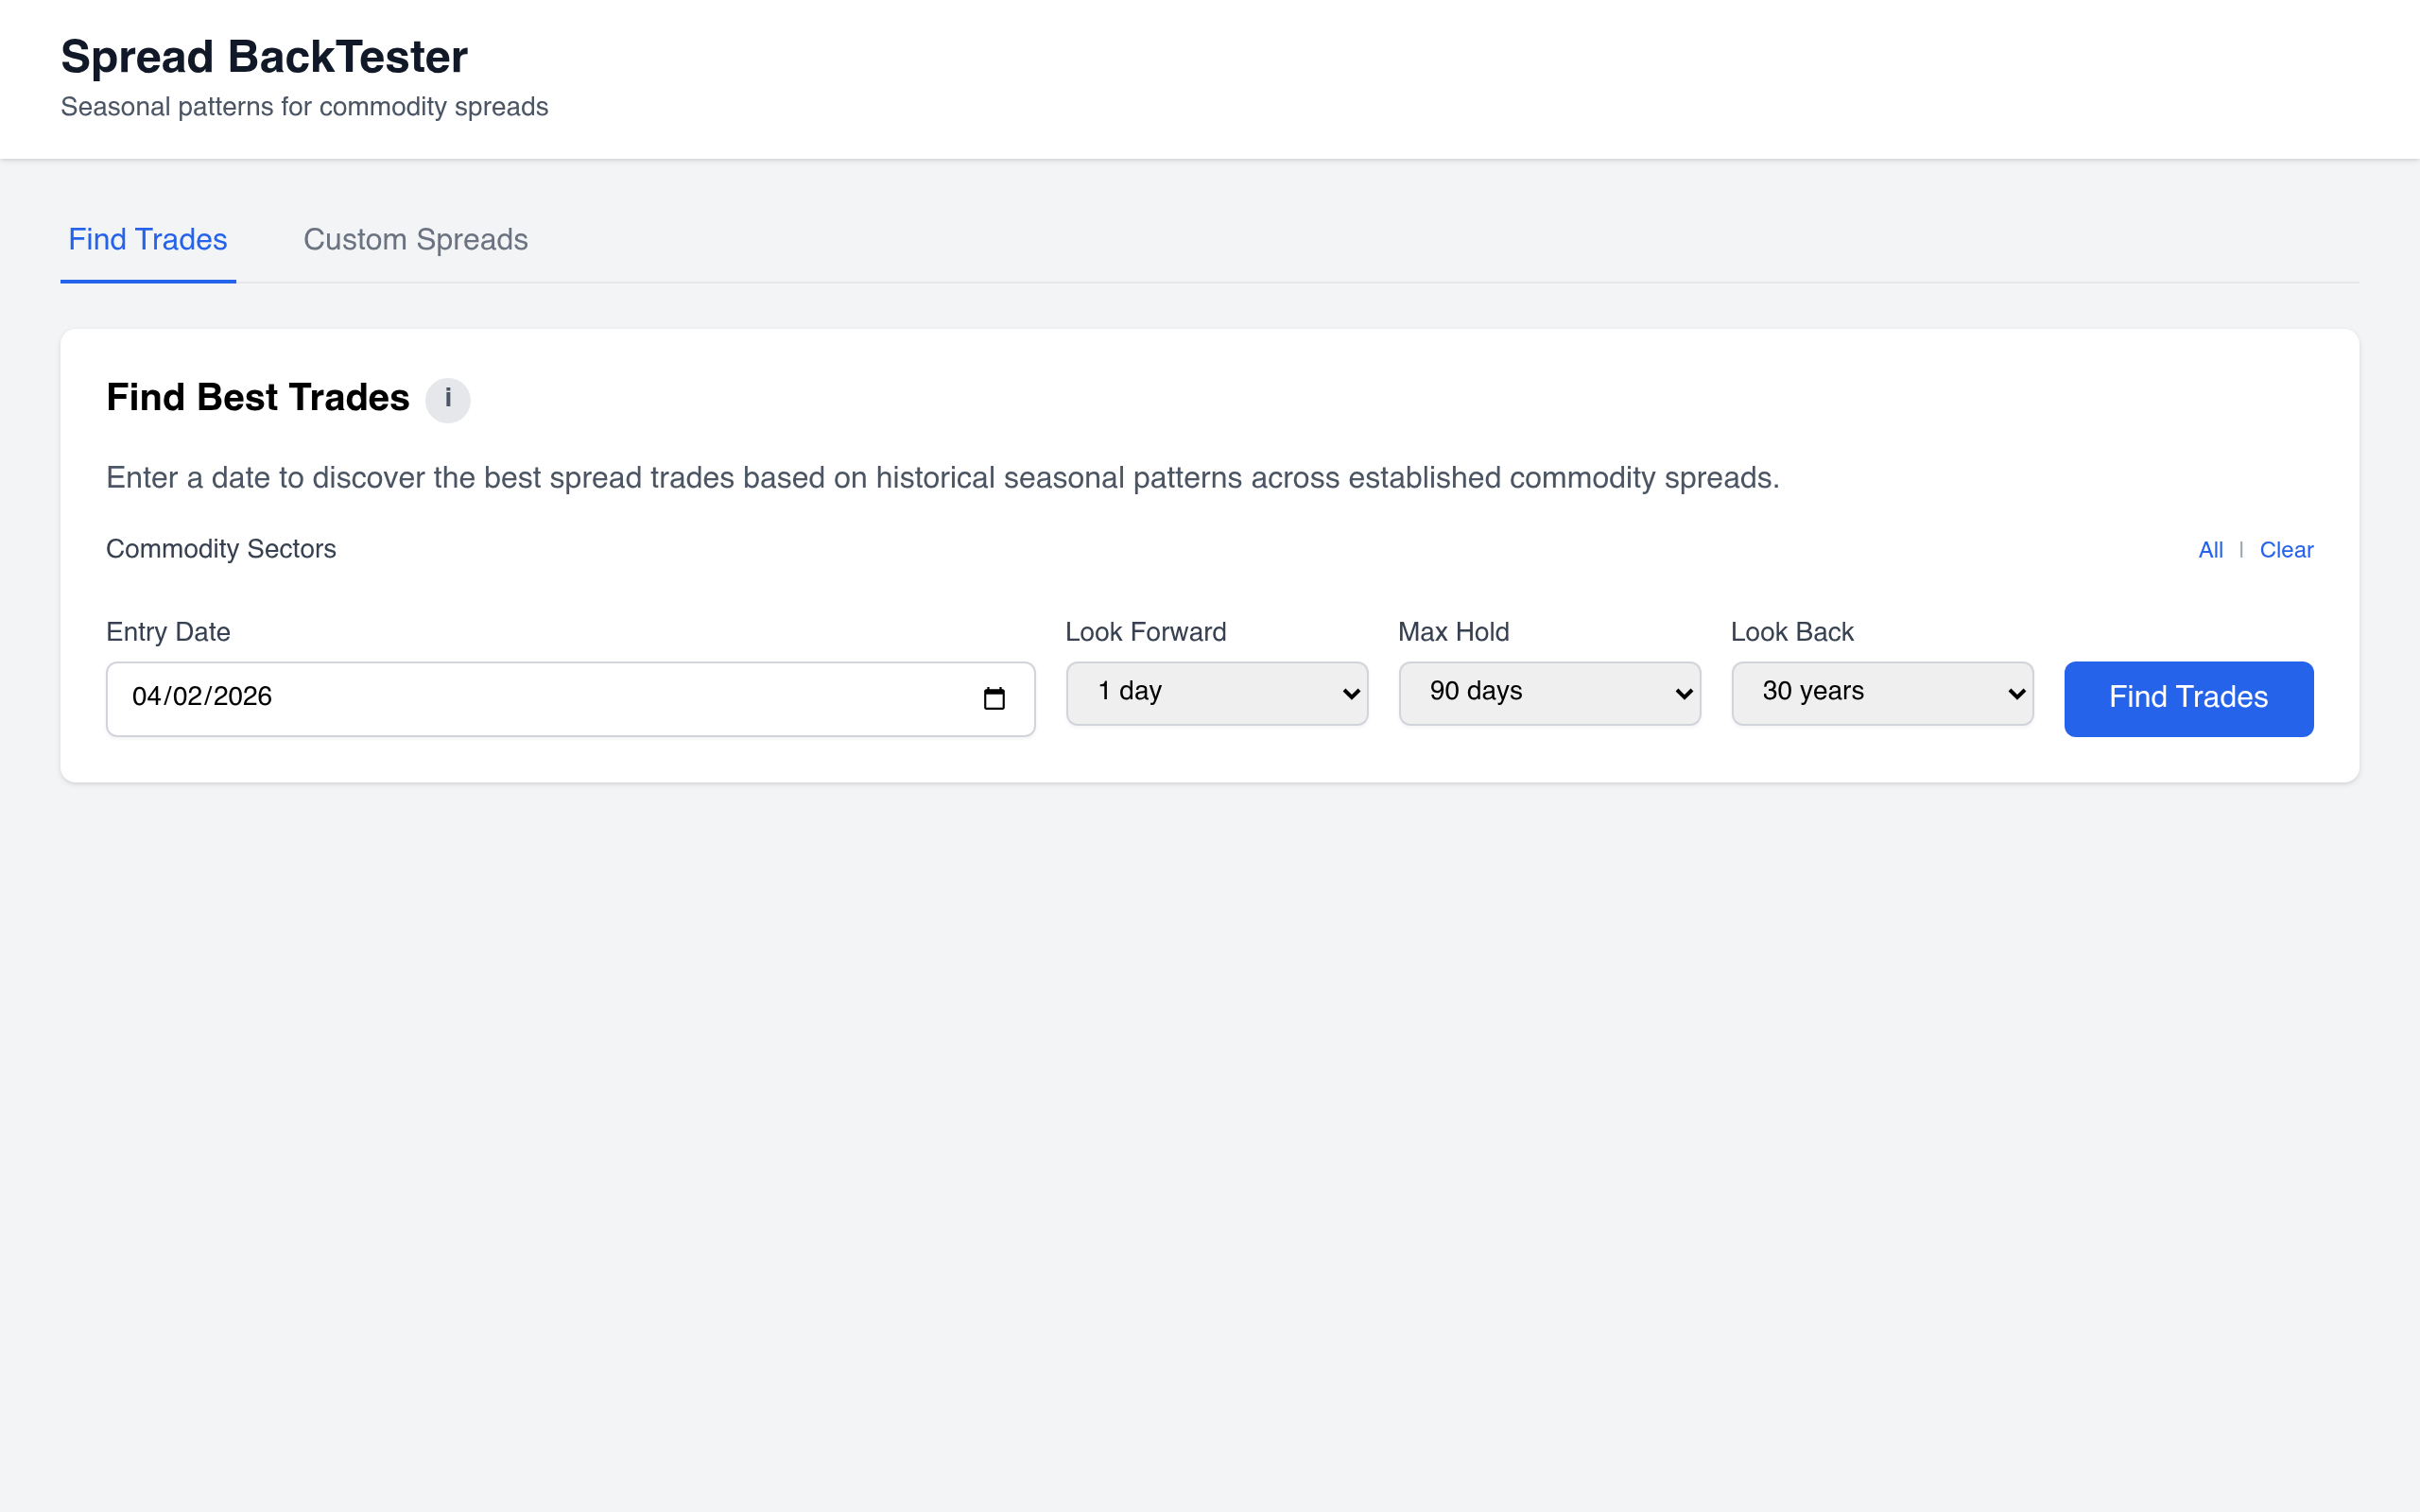Open the calendar picker in Entry Date
2420x1512 pixels.
[993, 698]
